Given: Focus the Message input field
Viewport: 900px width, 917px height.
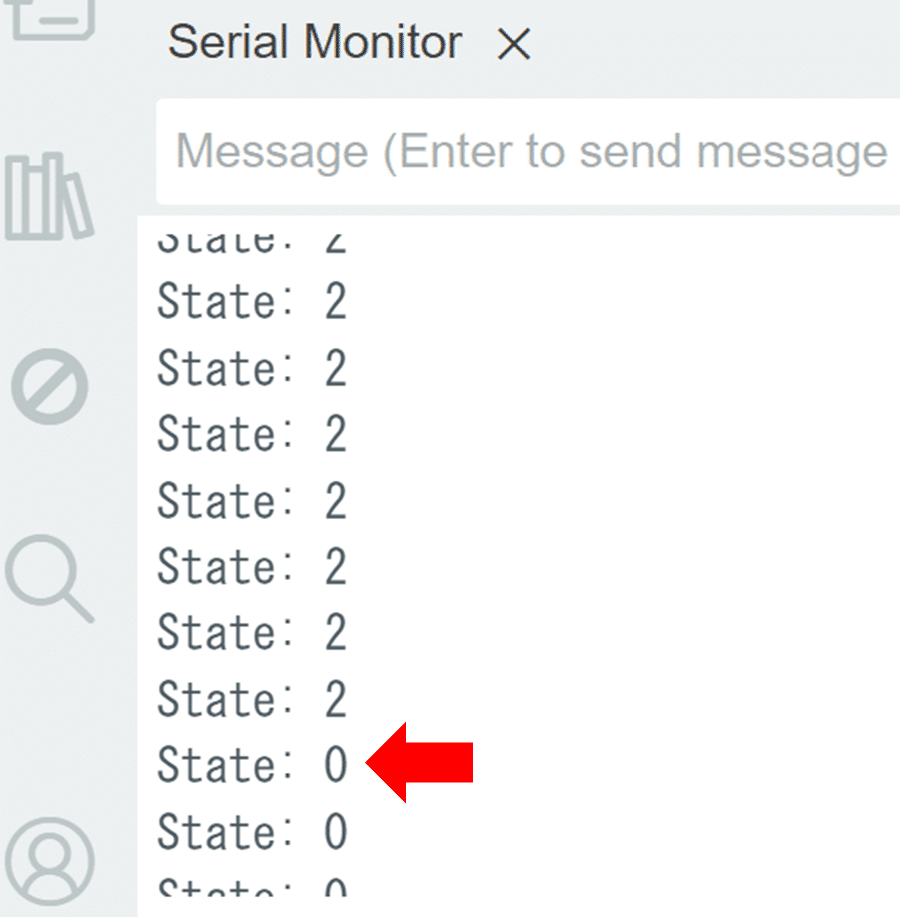Looking at the screenshot, I should [x=528, y=151].
